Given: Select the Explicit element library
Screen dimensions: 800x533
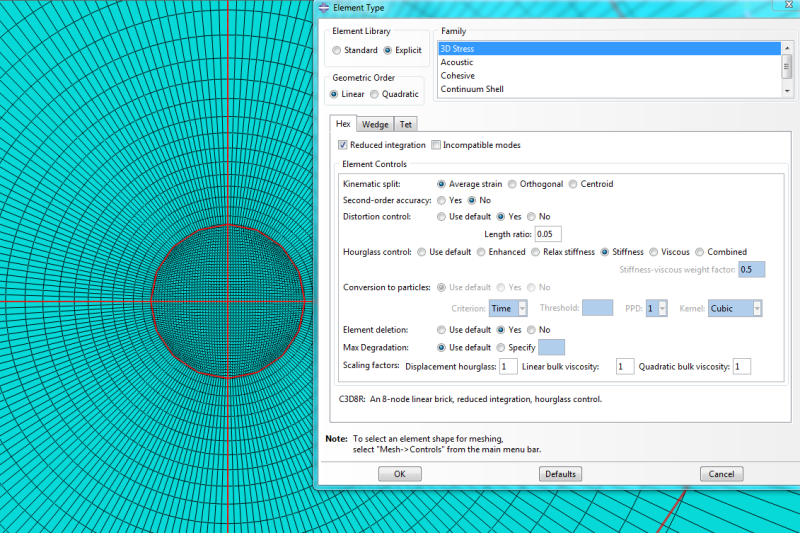Looking at the screenshot, I should tap(387, 50).
